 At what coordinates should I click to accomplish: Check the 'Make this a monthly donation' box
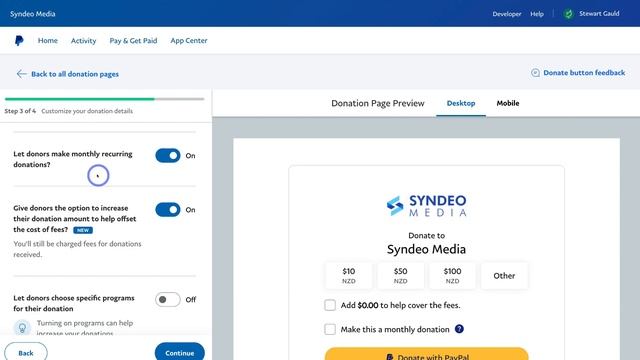[x=330, y=329]
